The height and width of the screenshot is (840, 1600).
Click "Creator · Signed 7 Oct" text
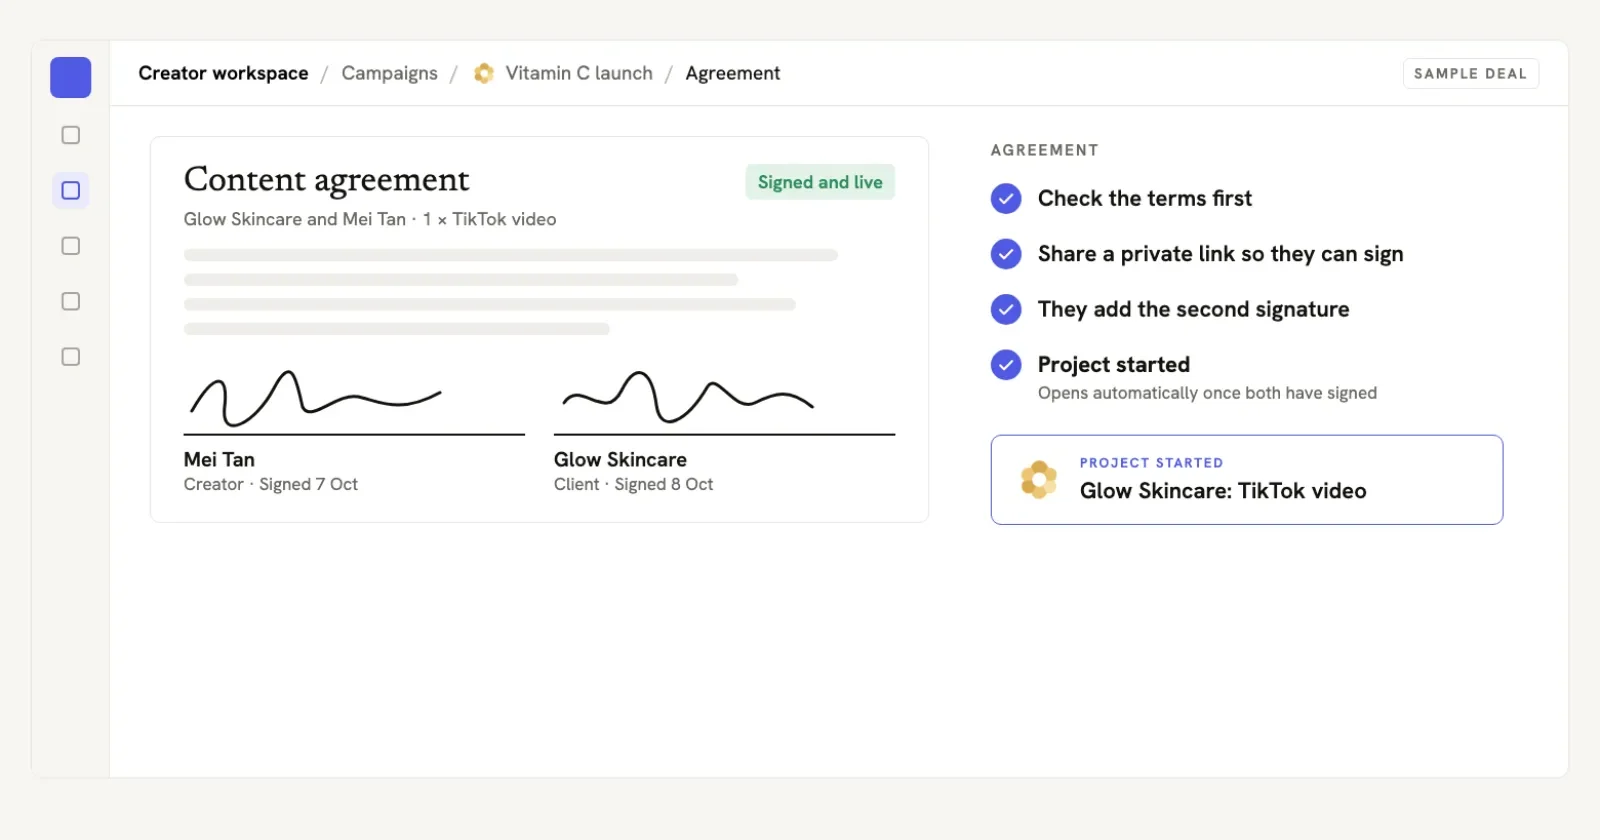tap(271, 484)
